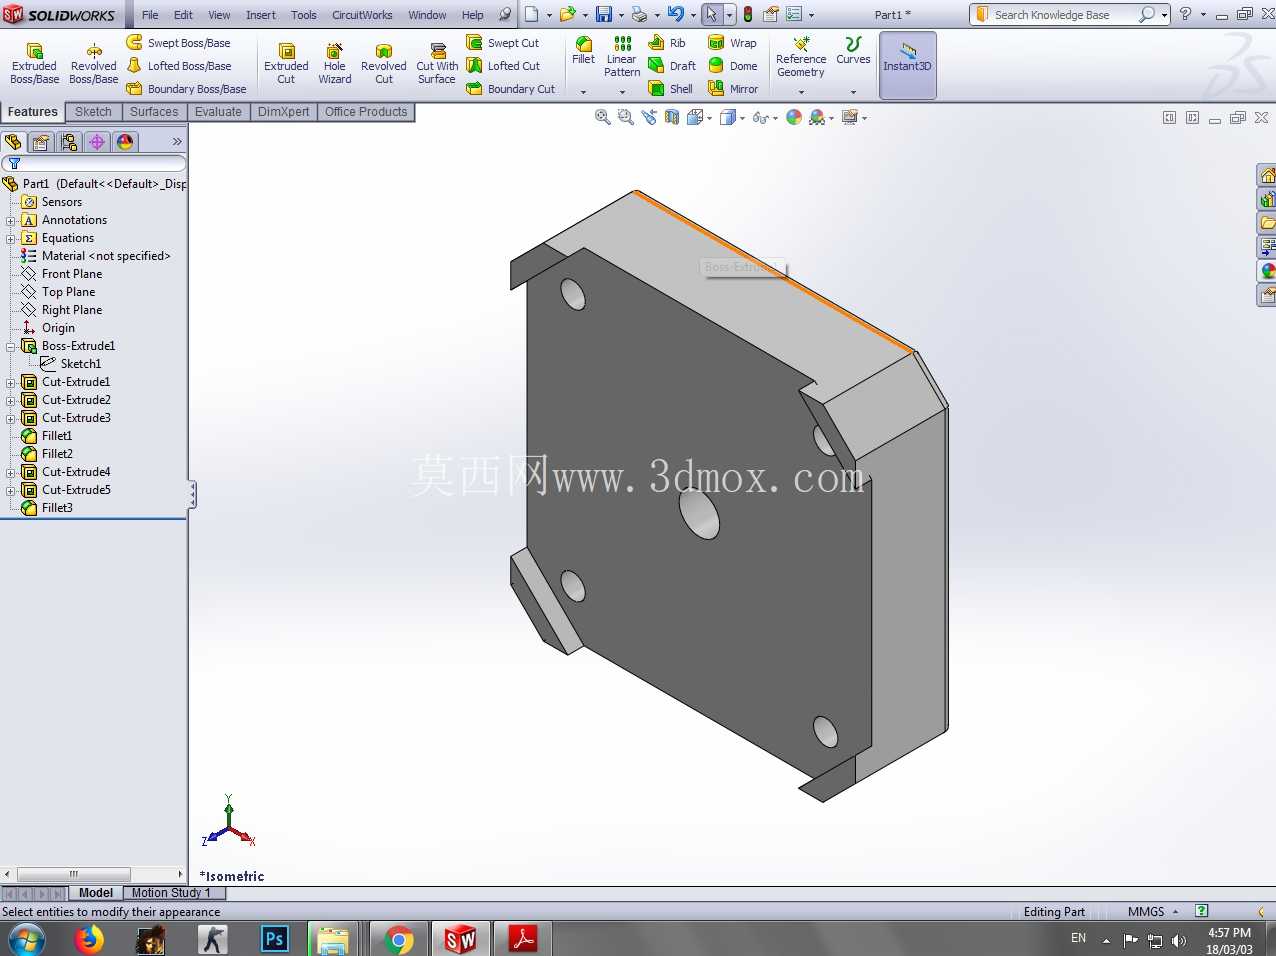Image resolution: width=1276 pixels, height=956 pixels.
Task: Open the Fillet dropdown arrow
Action: coord(584,92)
